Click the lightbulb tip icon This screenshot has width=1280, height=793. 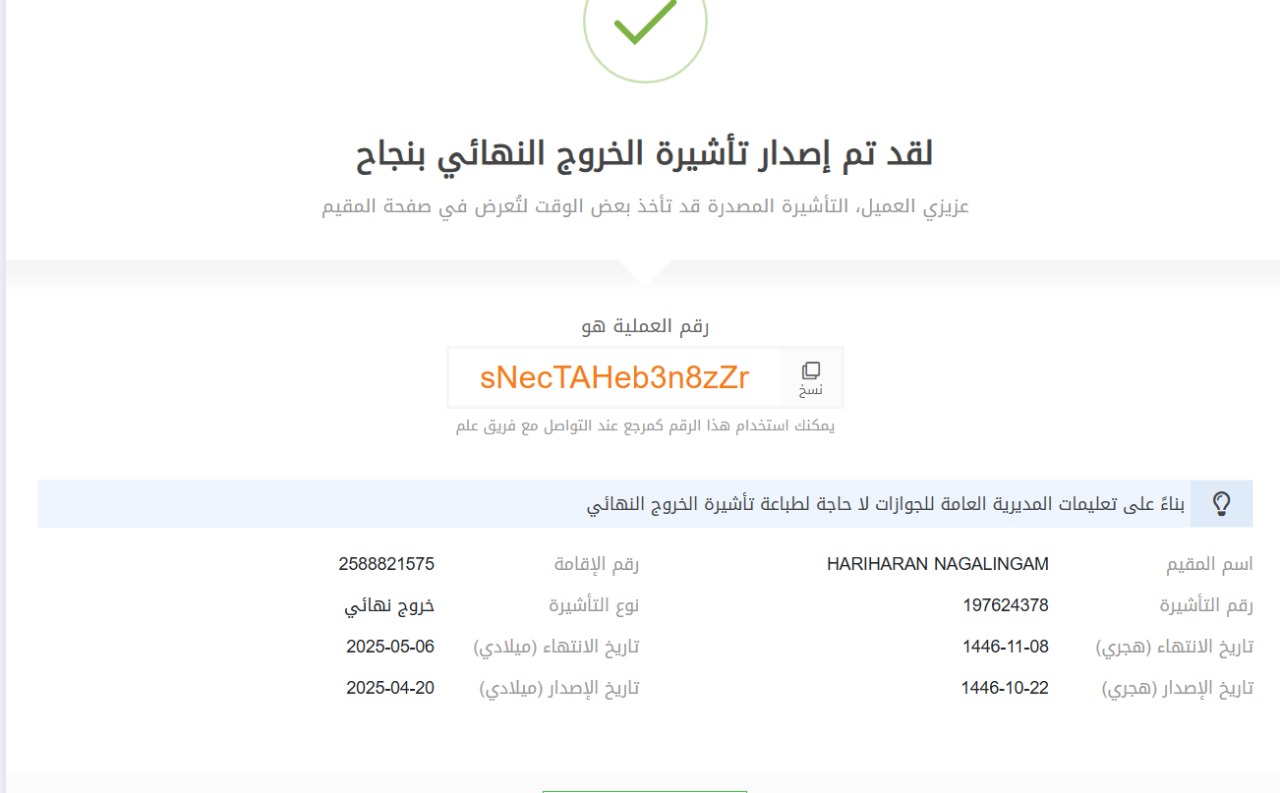tap(1221, 504)
